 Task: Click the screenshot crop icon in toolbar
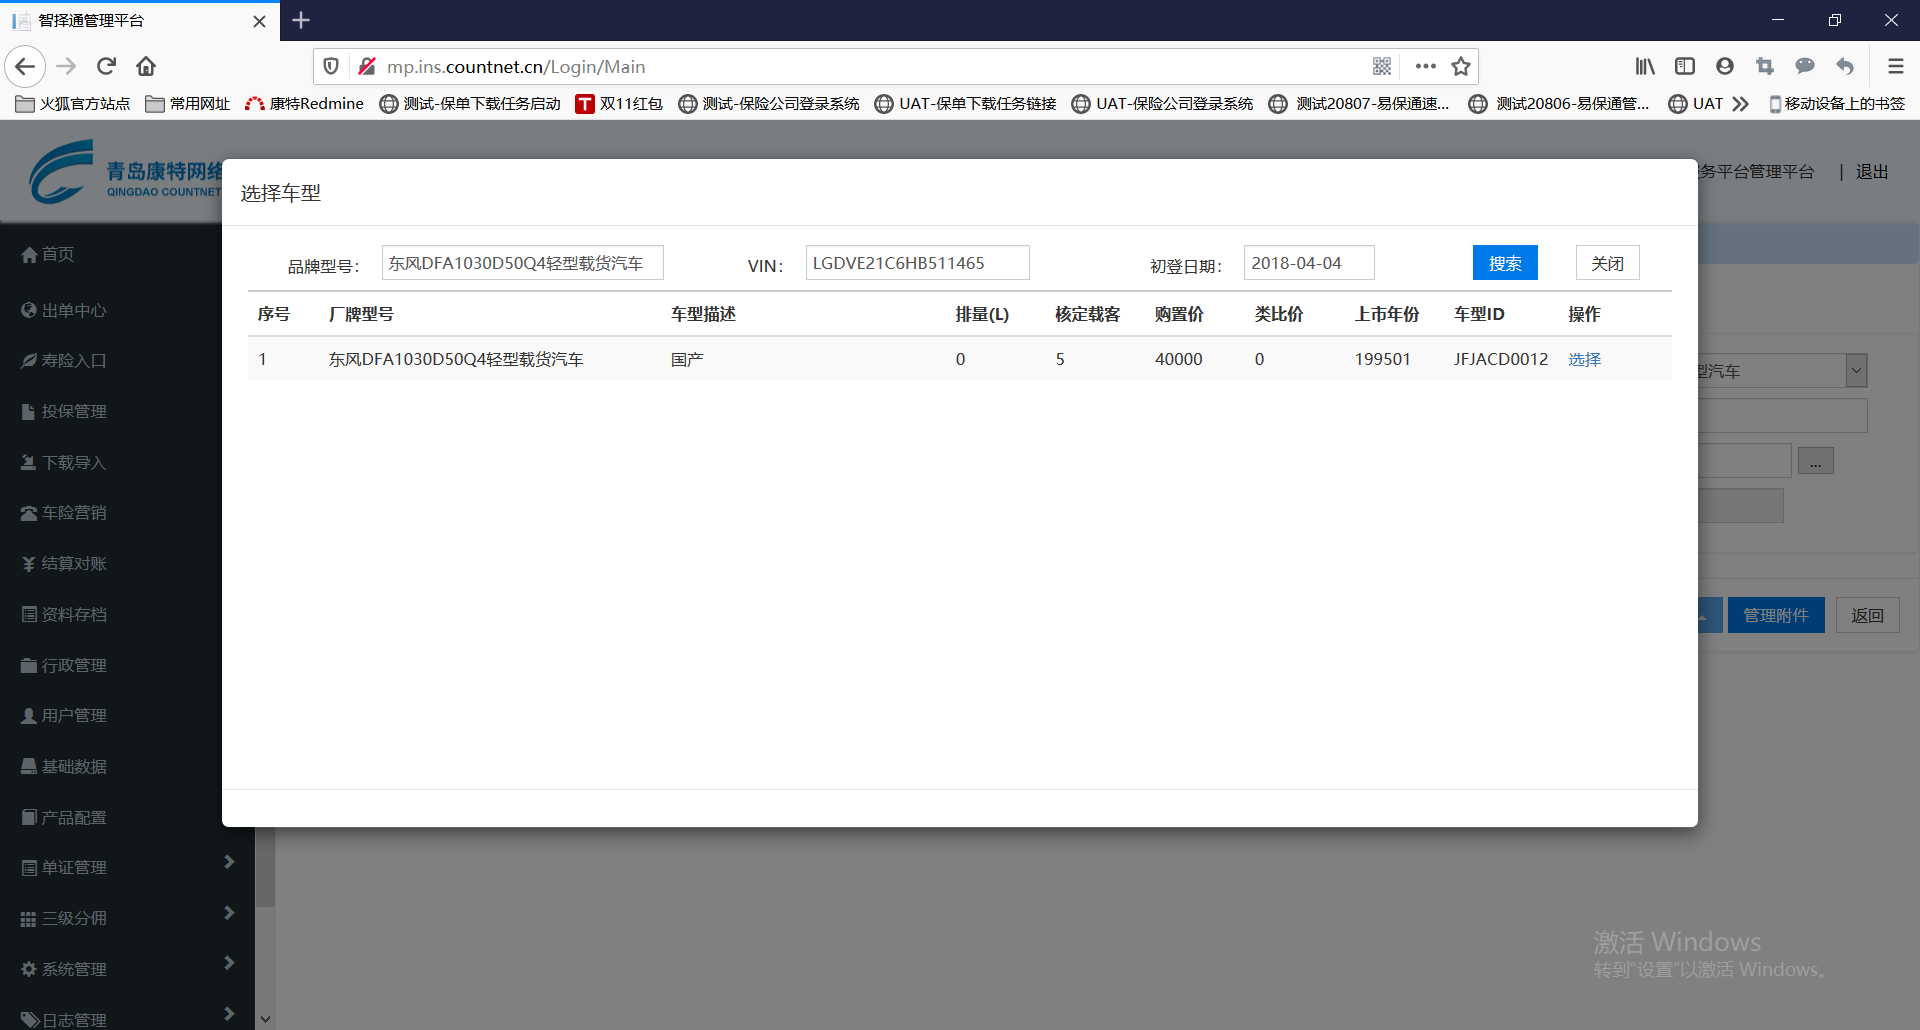[1765, 66]
